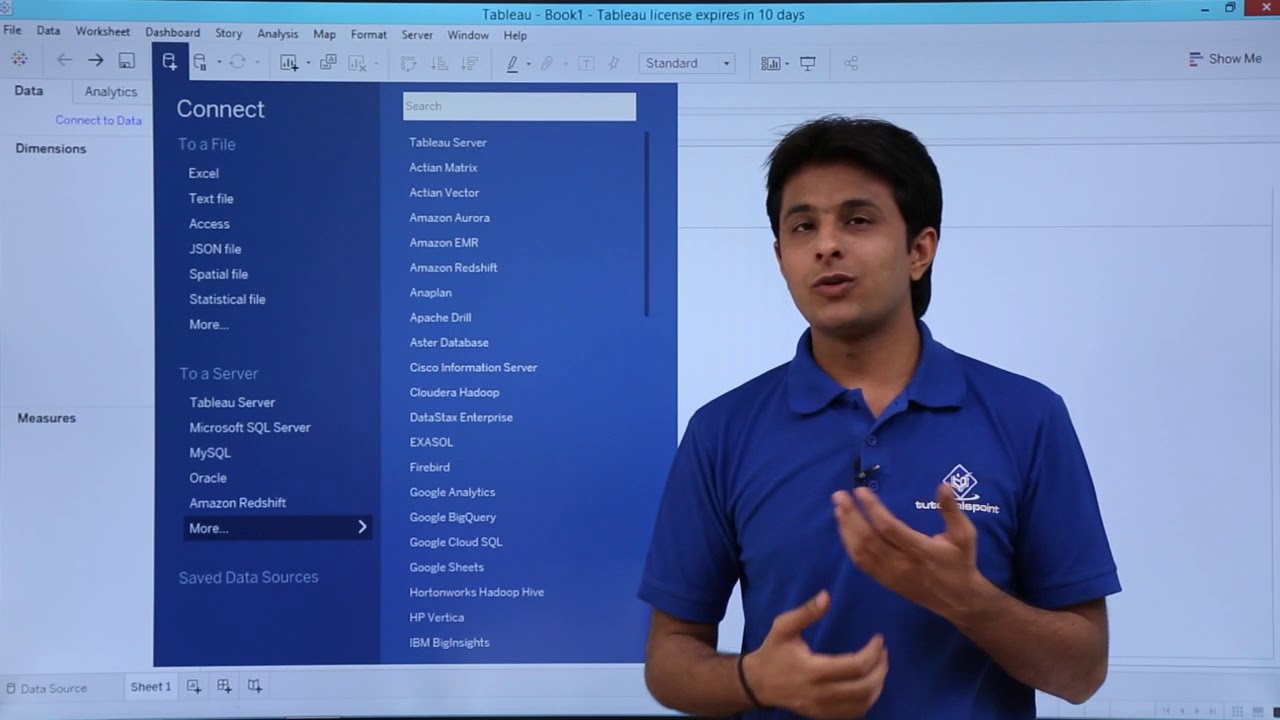Viewport: 1280px width, 720px height.
Task: Add new worksheet icon beside Sheet 1
Action: pyautogui.click(x=194, y=686)
